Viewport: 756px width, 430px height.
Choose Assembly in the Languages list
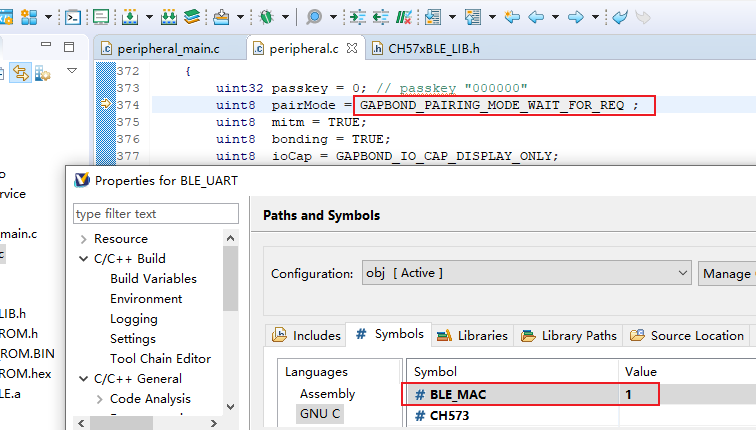(327, 394)
